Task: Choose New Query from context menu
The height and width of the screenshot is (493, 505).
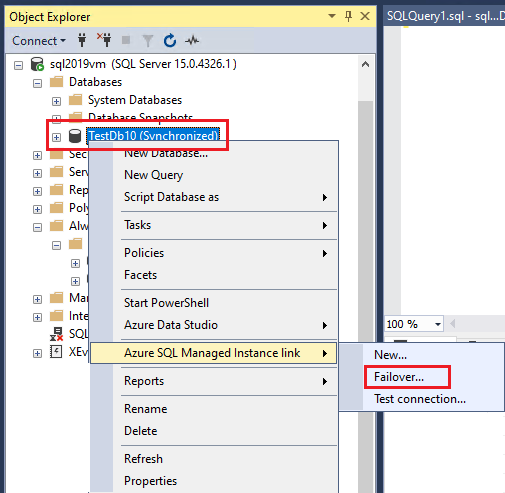Action: tap(213, 175)
